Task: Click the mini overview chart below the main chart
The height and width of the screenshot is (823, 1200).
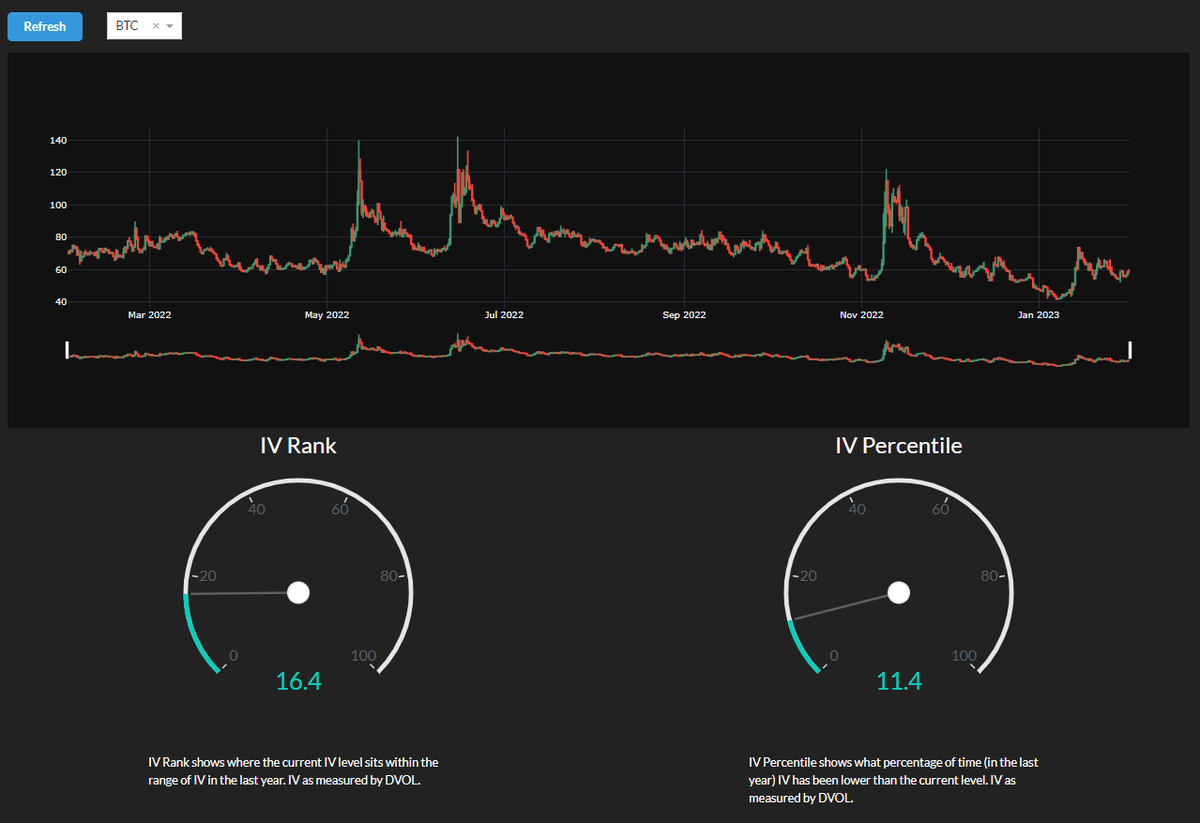Action: 600,352
